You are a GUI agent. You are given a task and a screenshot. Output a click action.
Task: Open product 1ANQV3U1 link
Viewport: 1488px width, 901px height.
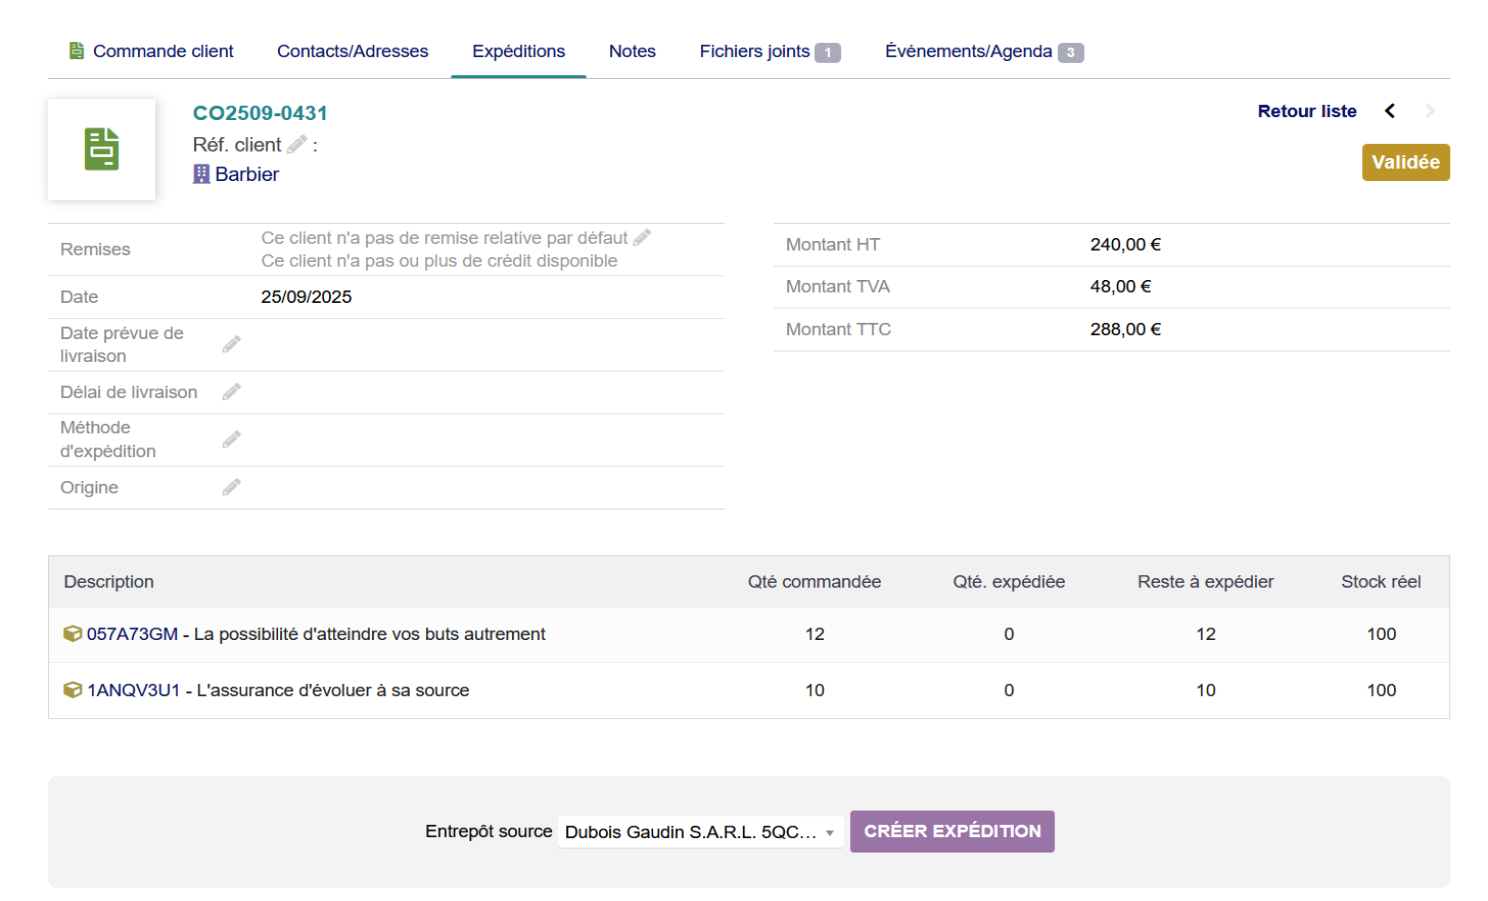[x=133, y=690]
